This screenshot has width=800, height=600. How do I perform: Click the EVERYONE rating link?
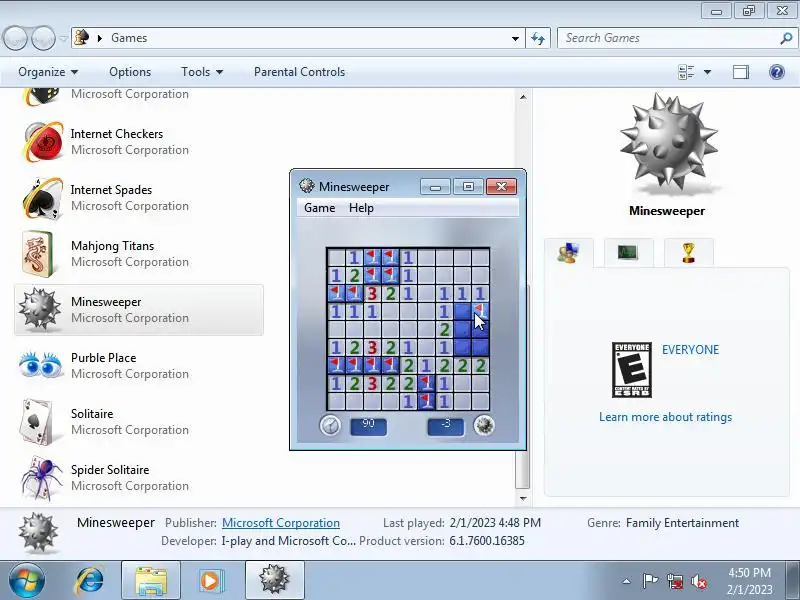690,349
